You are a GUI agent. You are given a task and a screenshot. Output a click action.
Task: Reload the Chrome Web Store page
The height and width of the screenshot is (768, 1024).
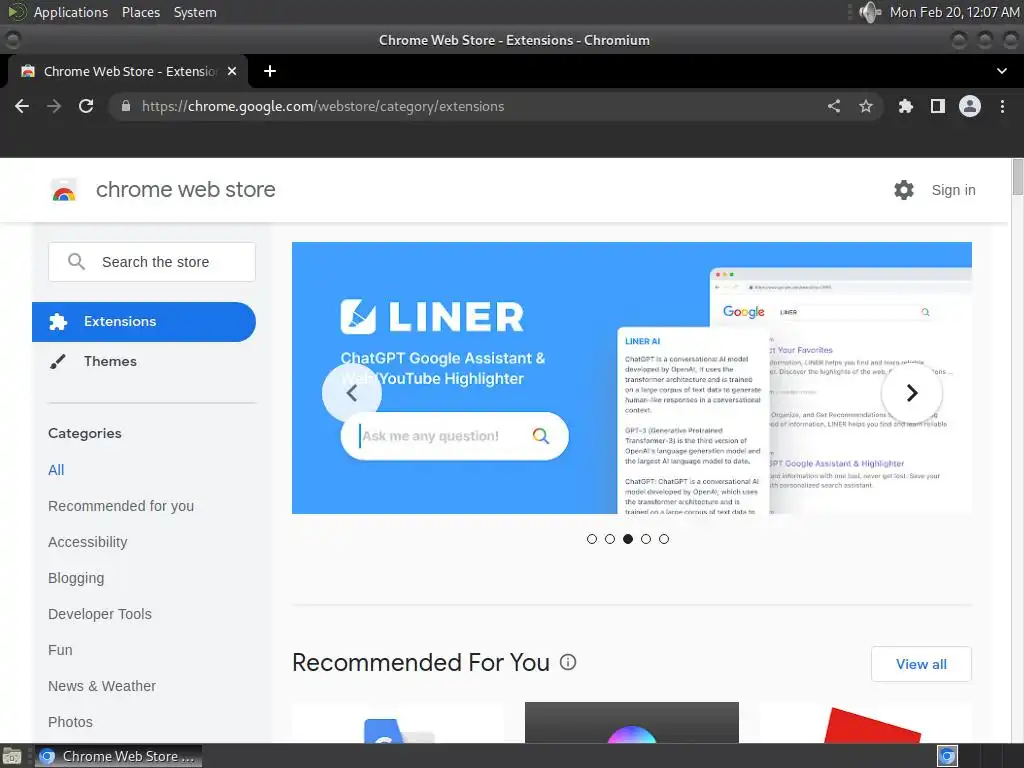tap(86, 106)
